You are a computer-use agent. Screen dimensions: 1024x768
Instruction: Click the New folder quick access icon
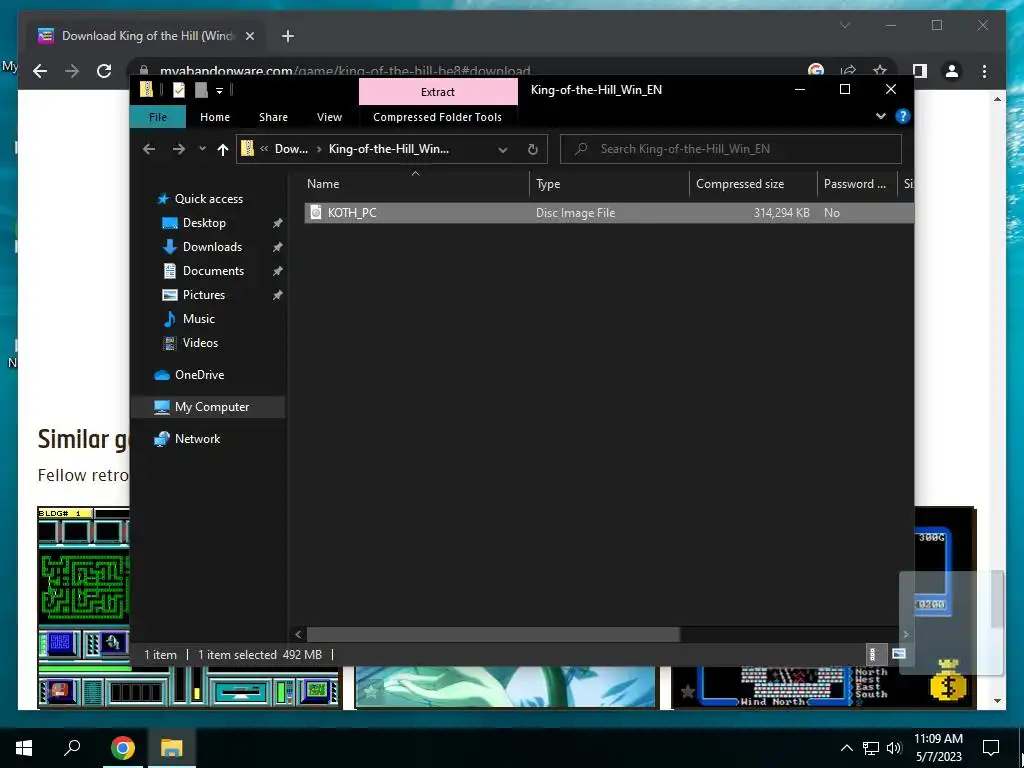click(201, 90)
